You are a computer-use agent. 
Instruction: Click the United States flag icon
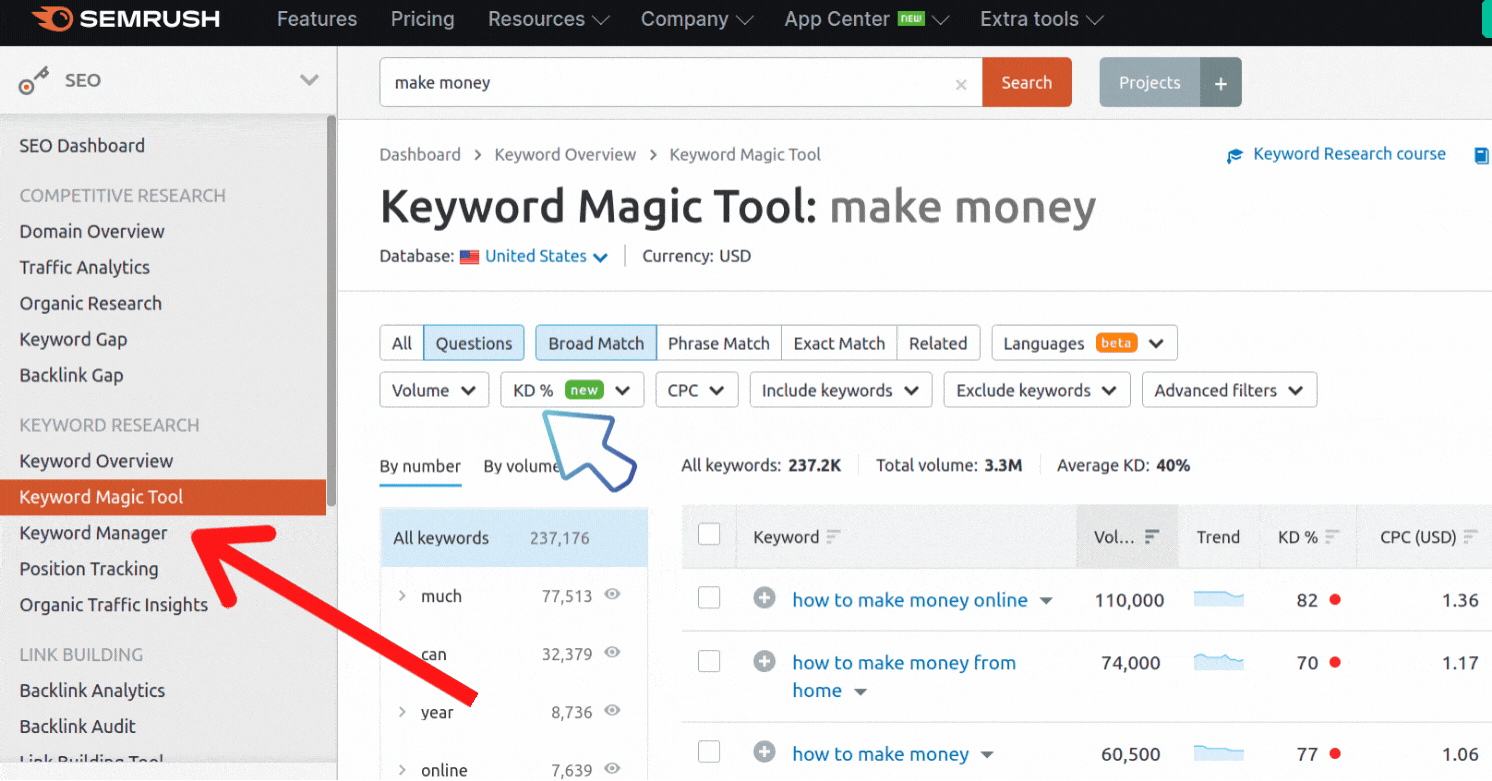coord(470,257)
